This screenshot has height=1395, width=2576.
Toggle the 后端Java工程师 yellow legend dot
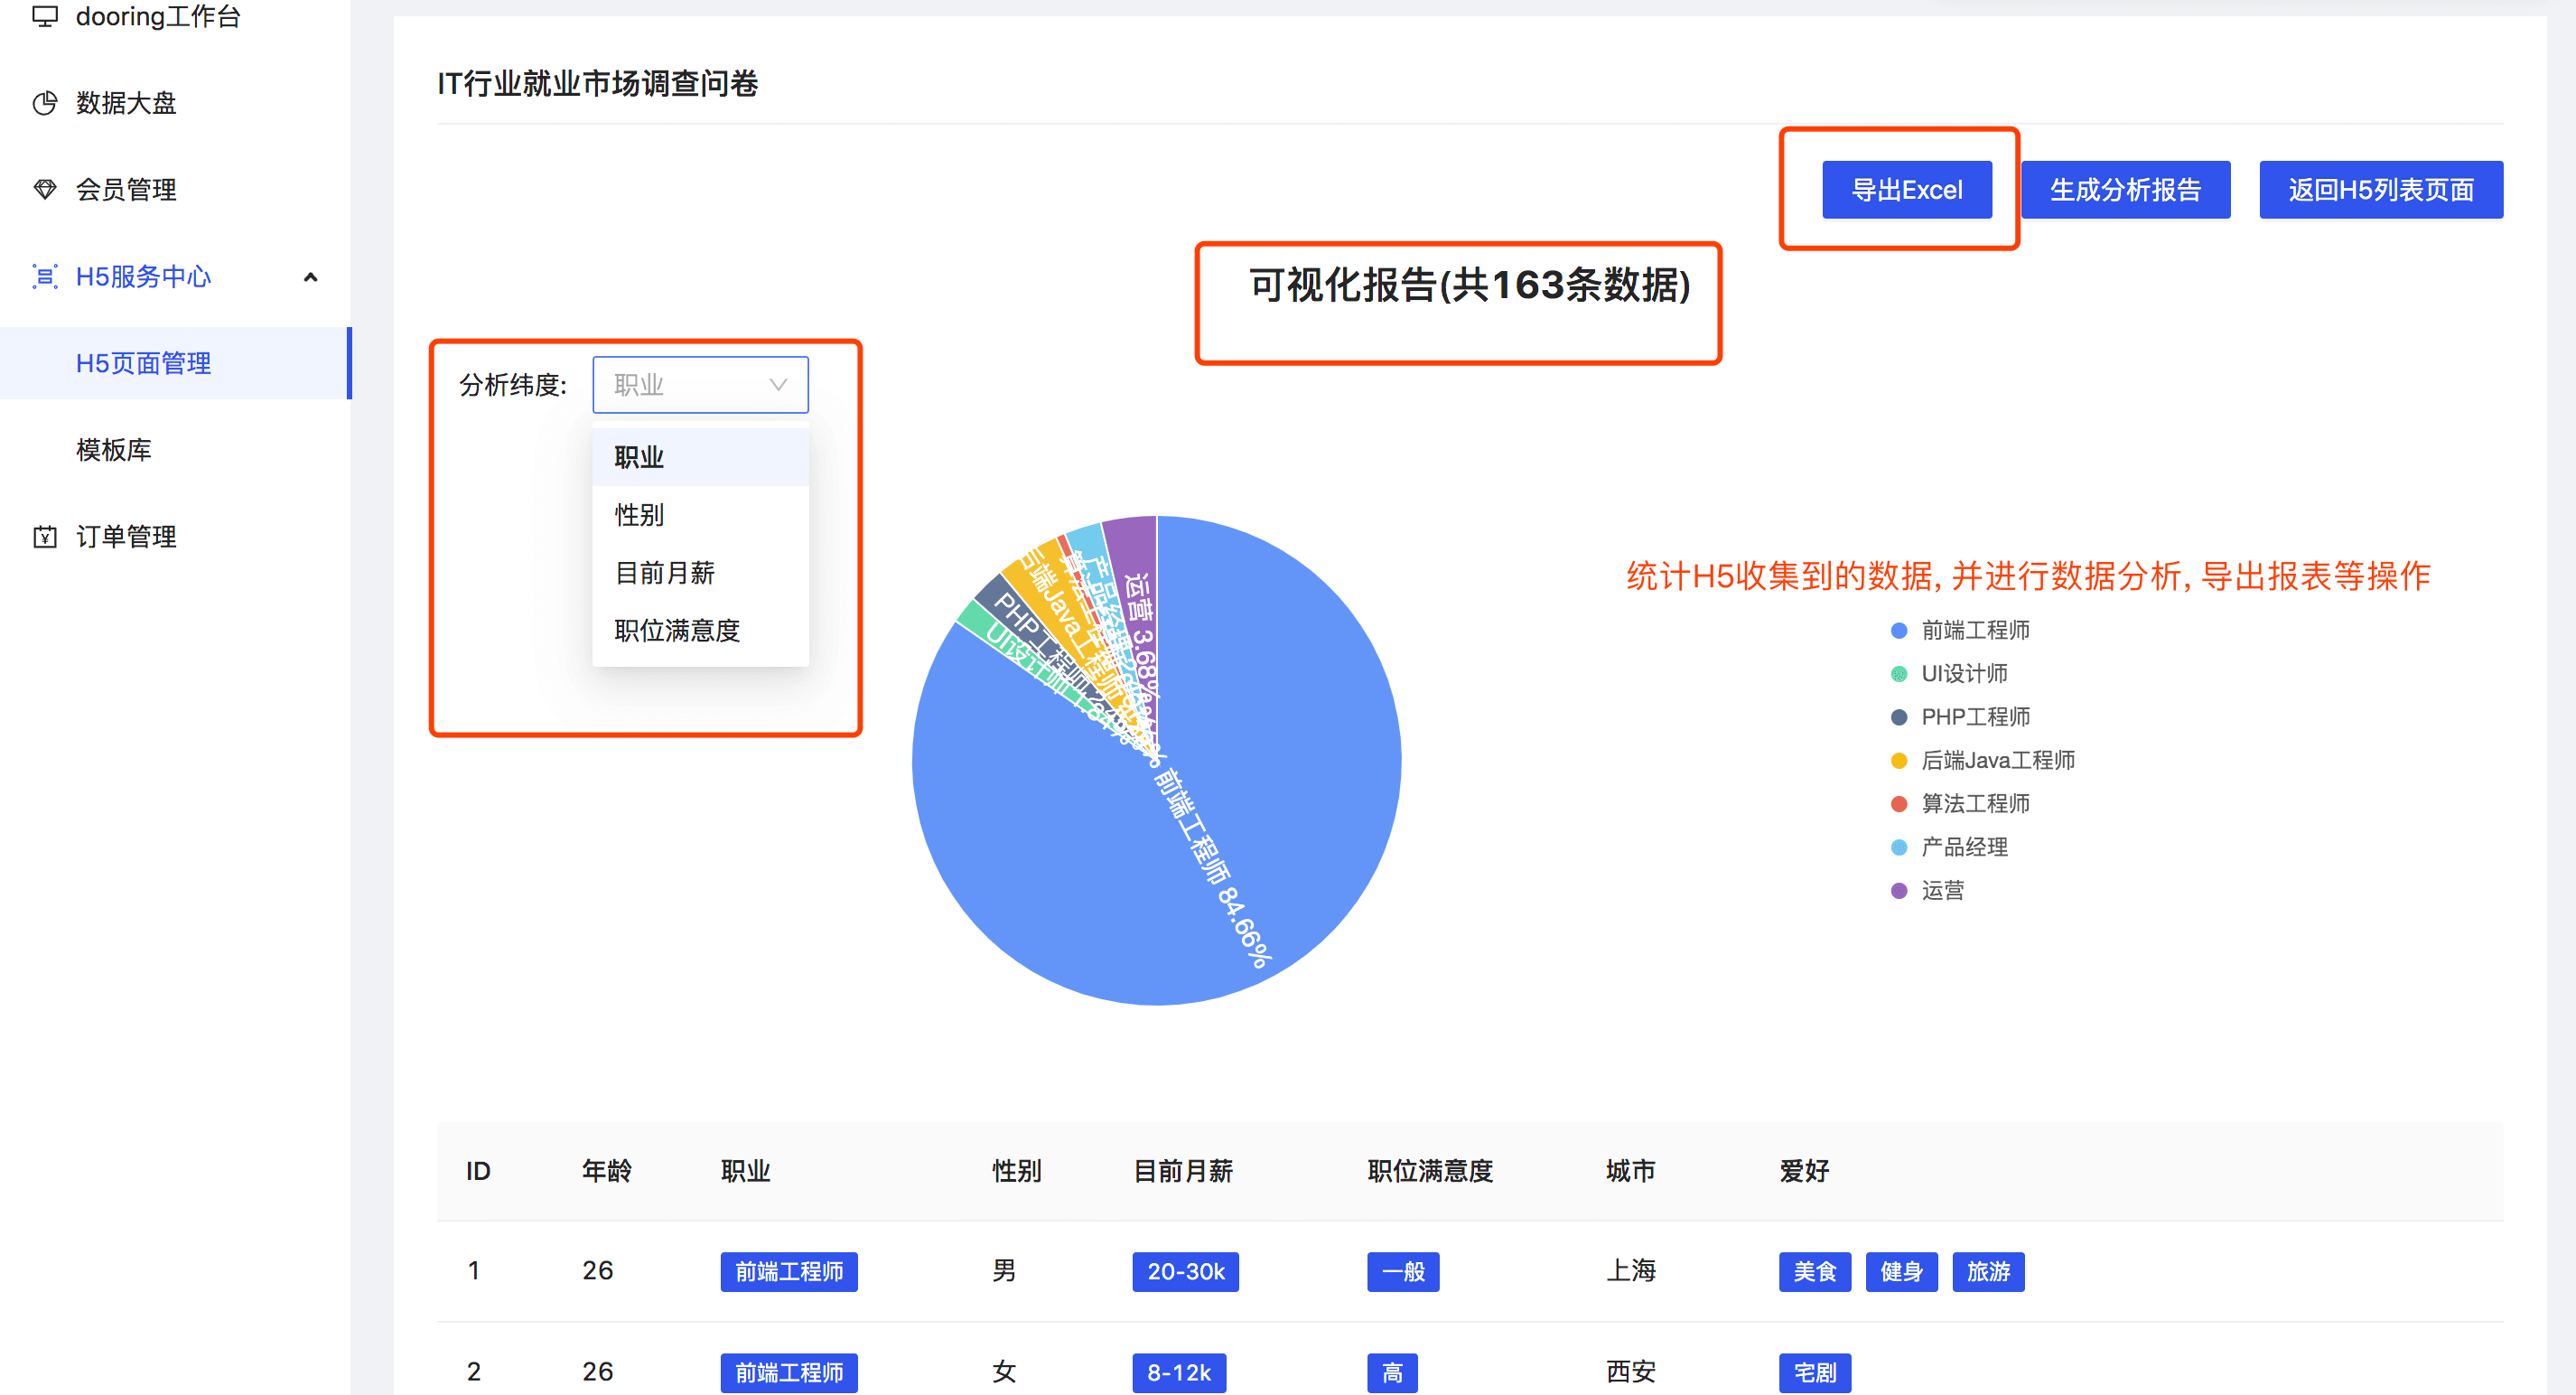1899,761
